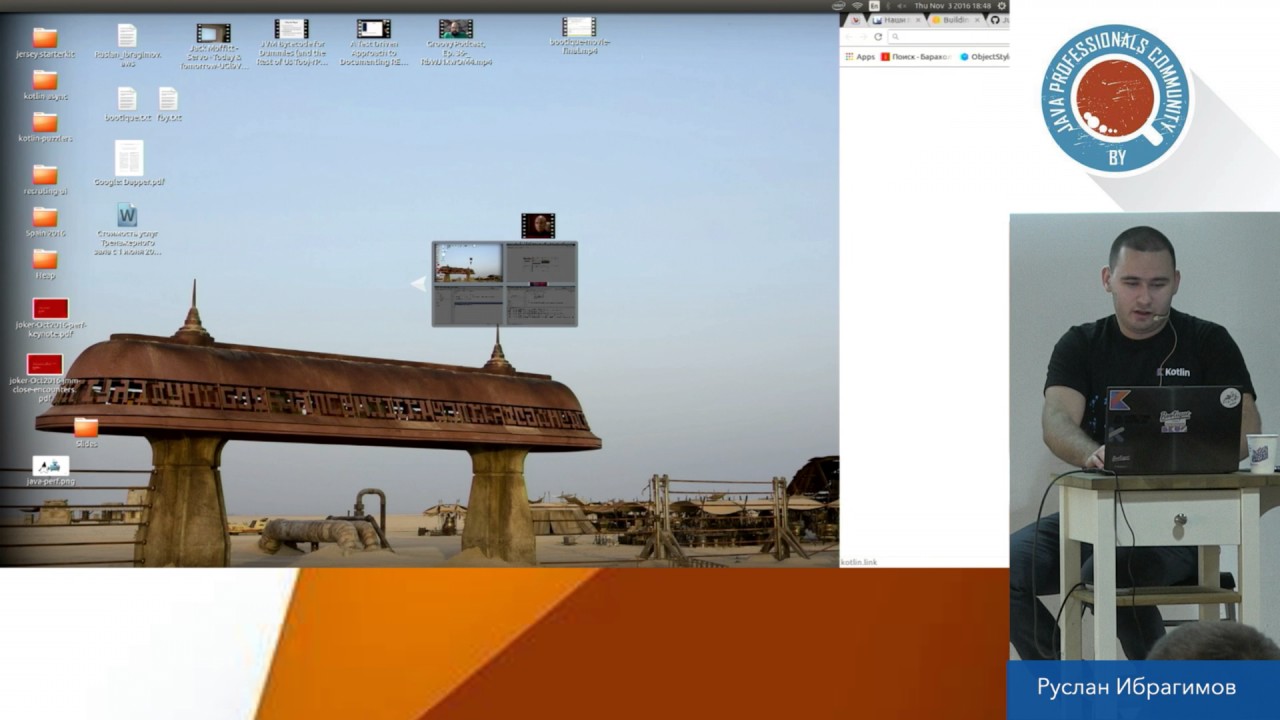Select the bottom-right workspace in the switcher
The height and width of the screenshot is (720, 1280).
coord(540,304)
